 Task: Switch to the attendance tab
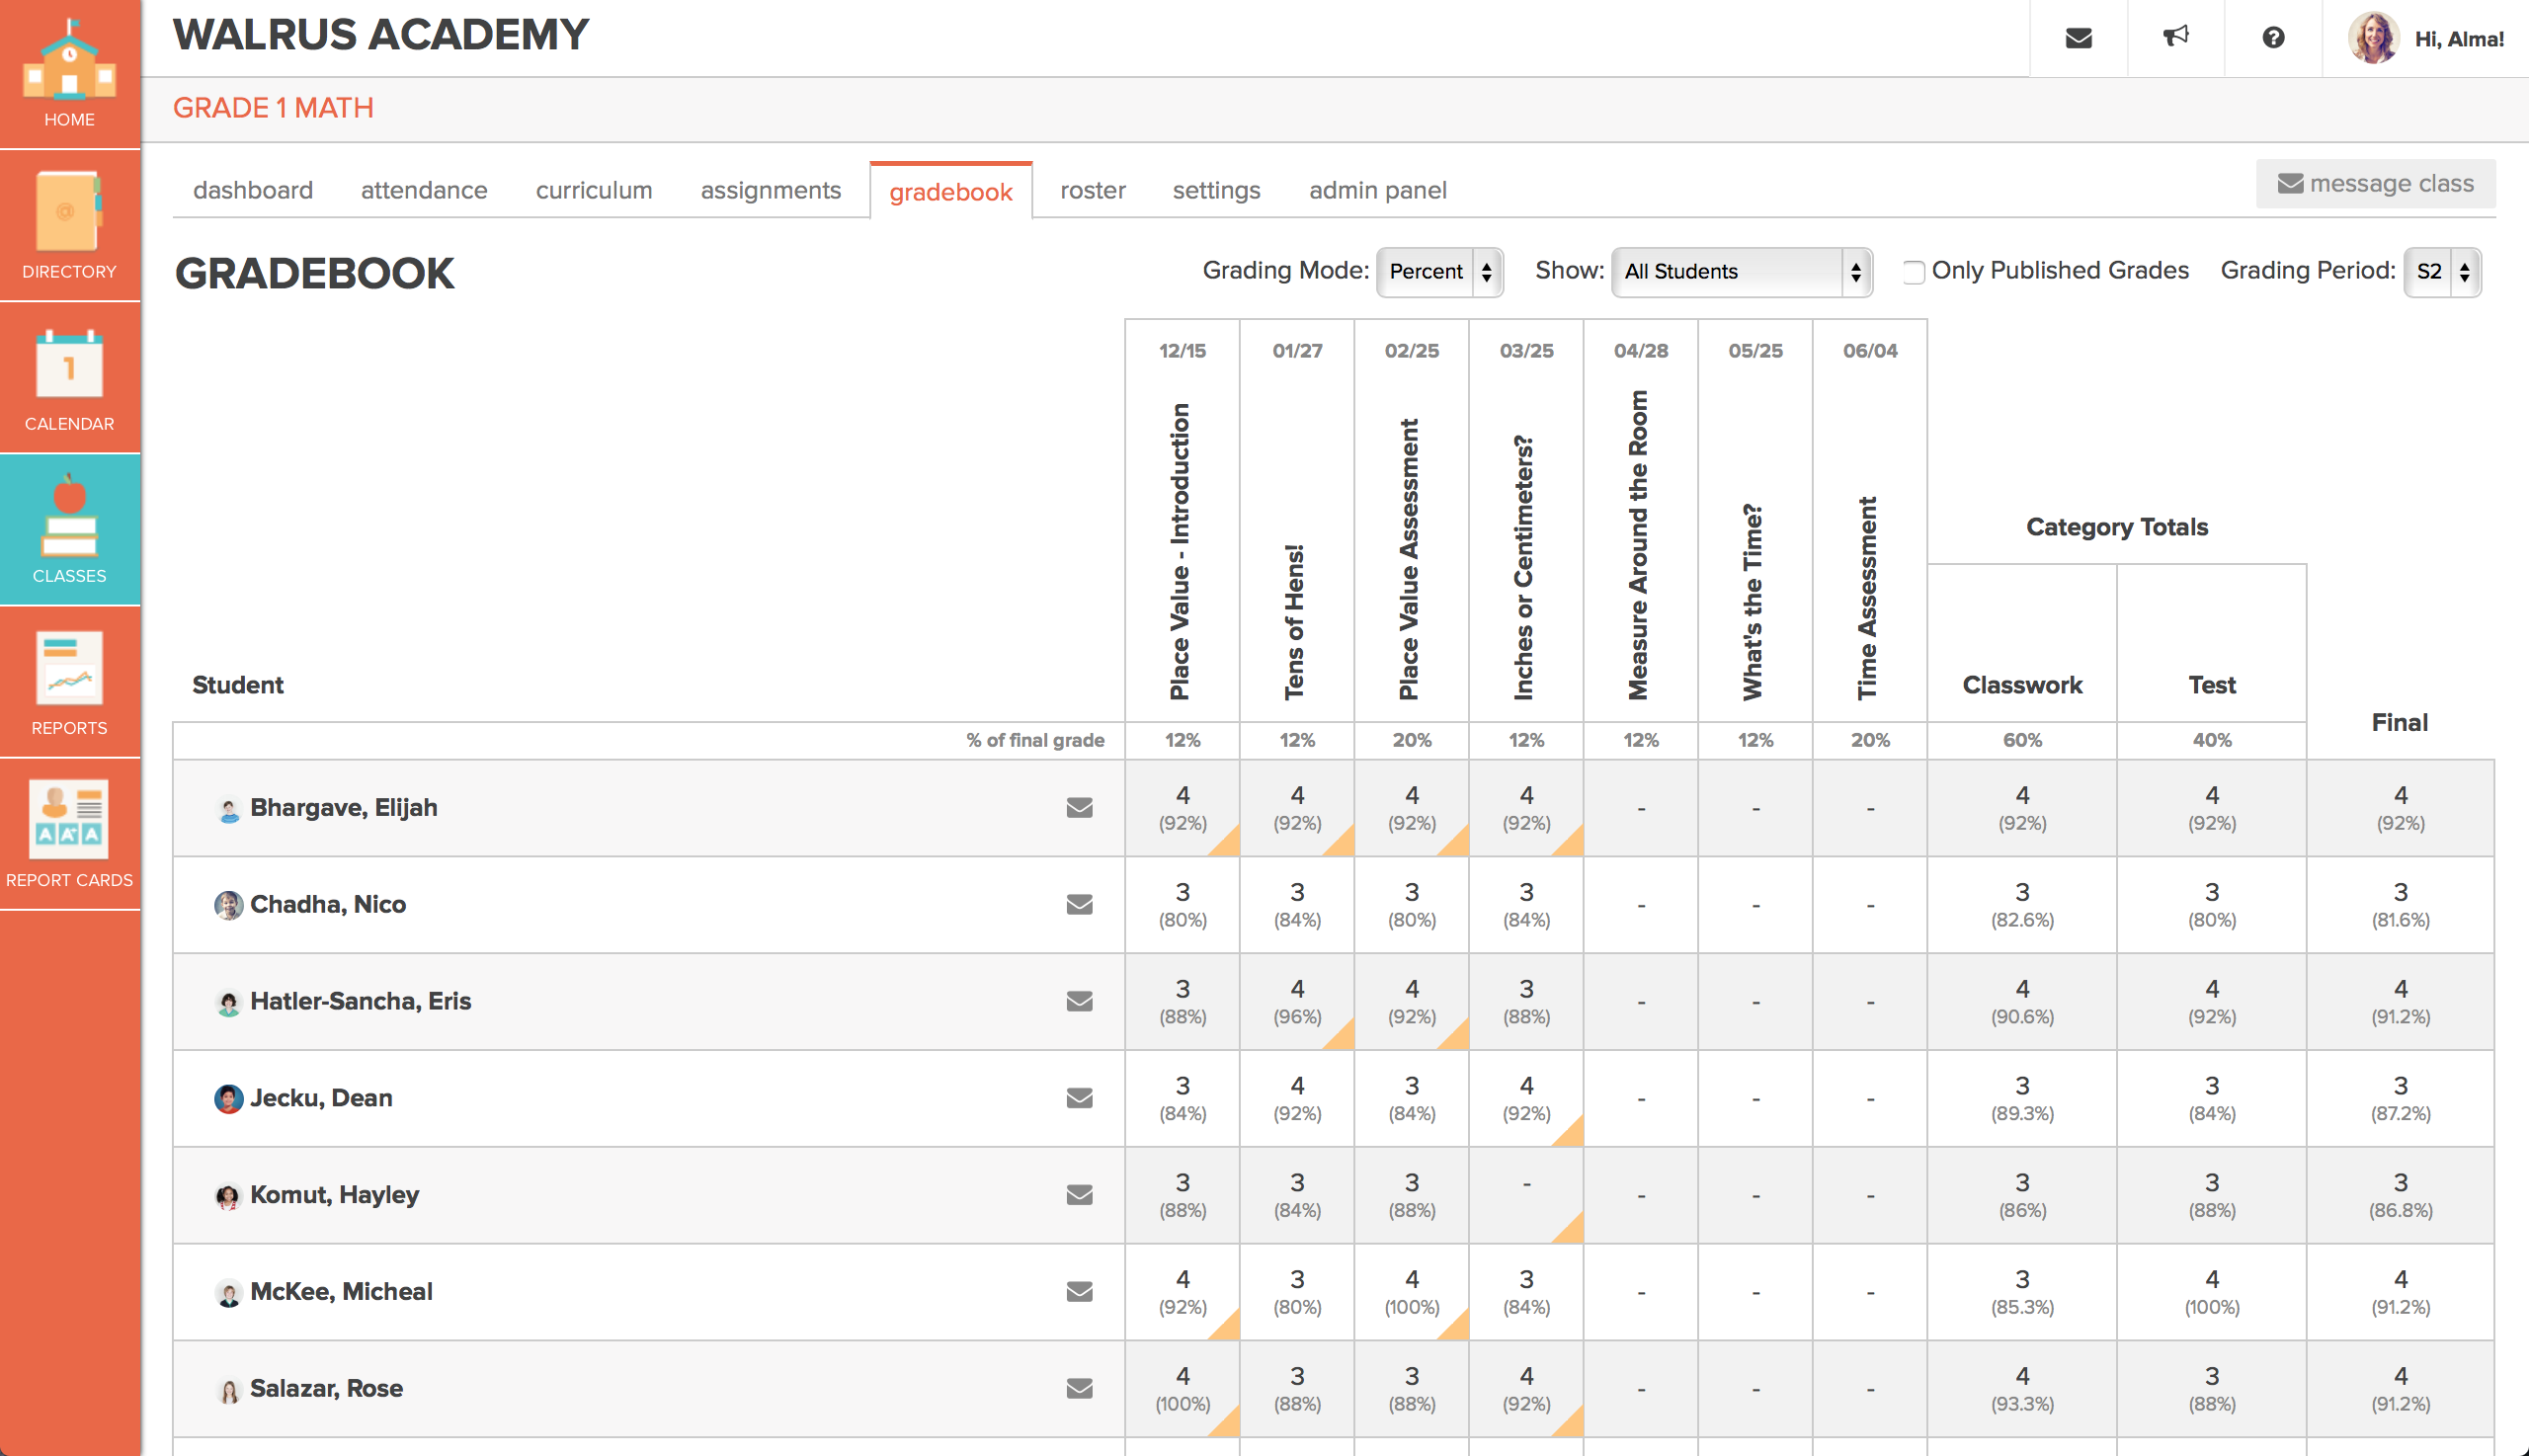(x=423, y=190)
